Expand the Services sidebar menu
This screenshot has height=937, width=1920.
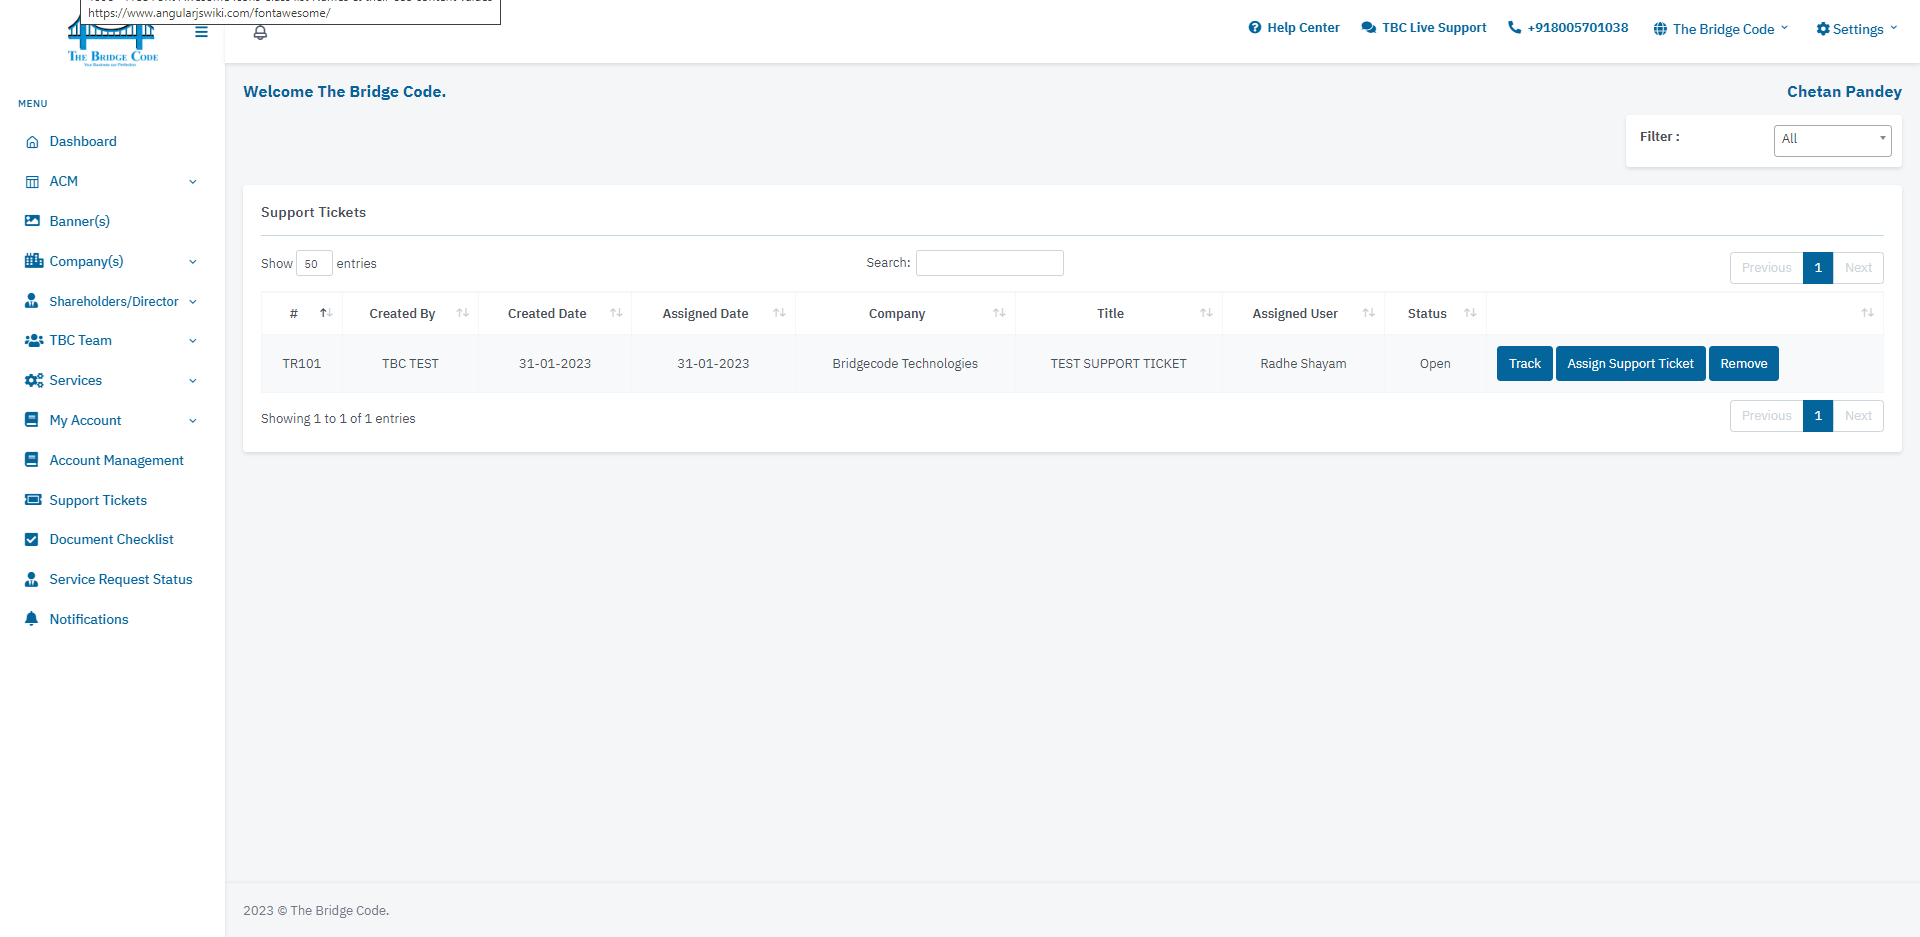(111, 380)
